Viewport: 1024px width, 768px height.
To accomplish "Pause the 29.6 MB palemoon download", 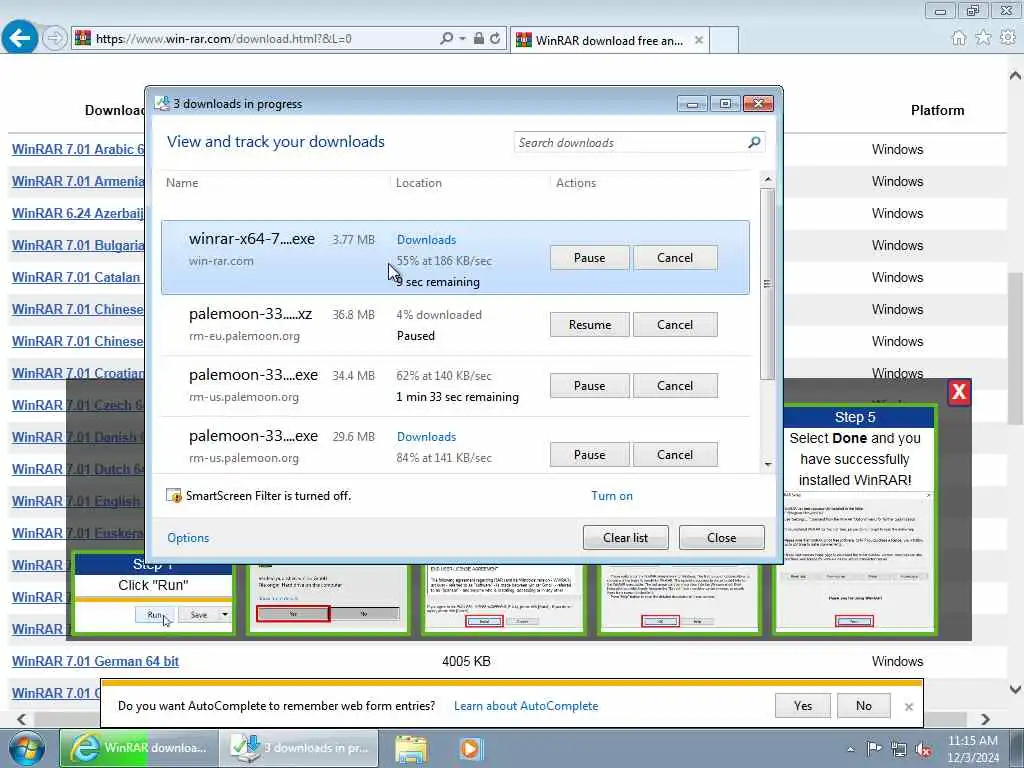I will click(589, 455).
